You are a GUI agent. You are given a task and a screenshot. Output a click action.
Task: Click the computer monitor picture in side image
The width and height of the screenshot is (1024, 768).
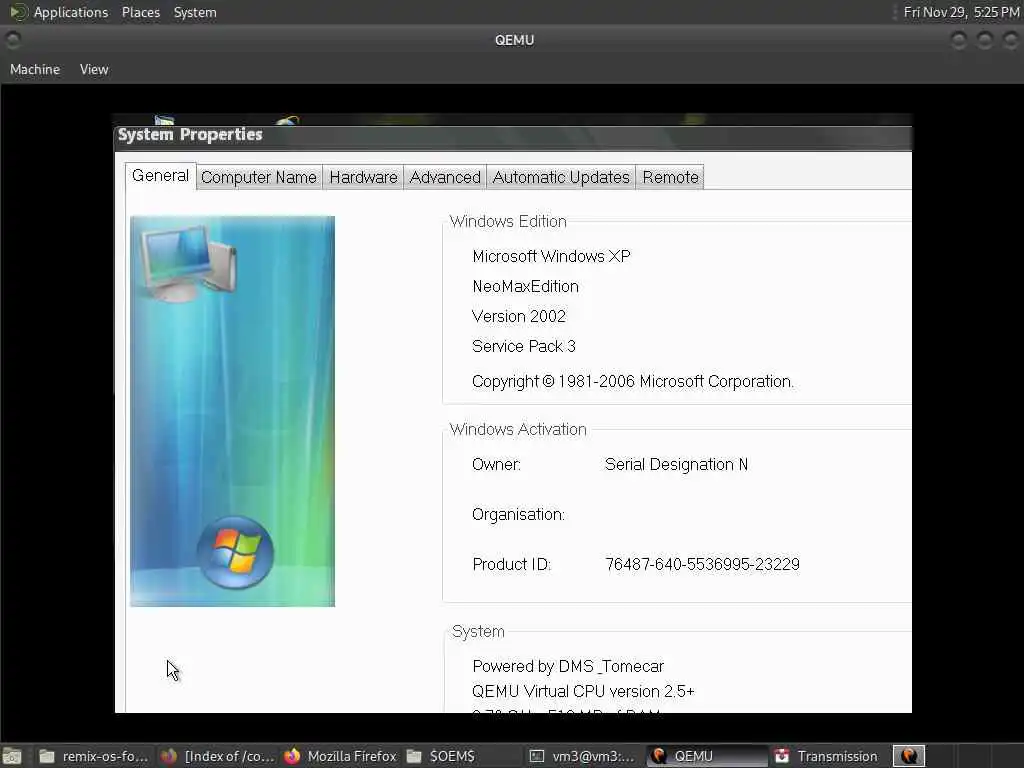pyautogui.click(x=189, y=262)
